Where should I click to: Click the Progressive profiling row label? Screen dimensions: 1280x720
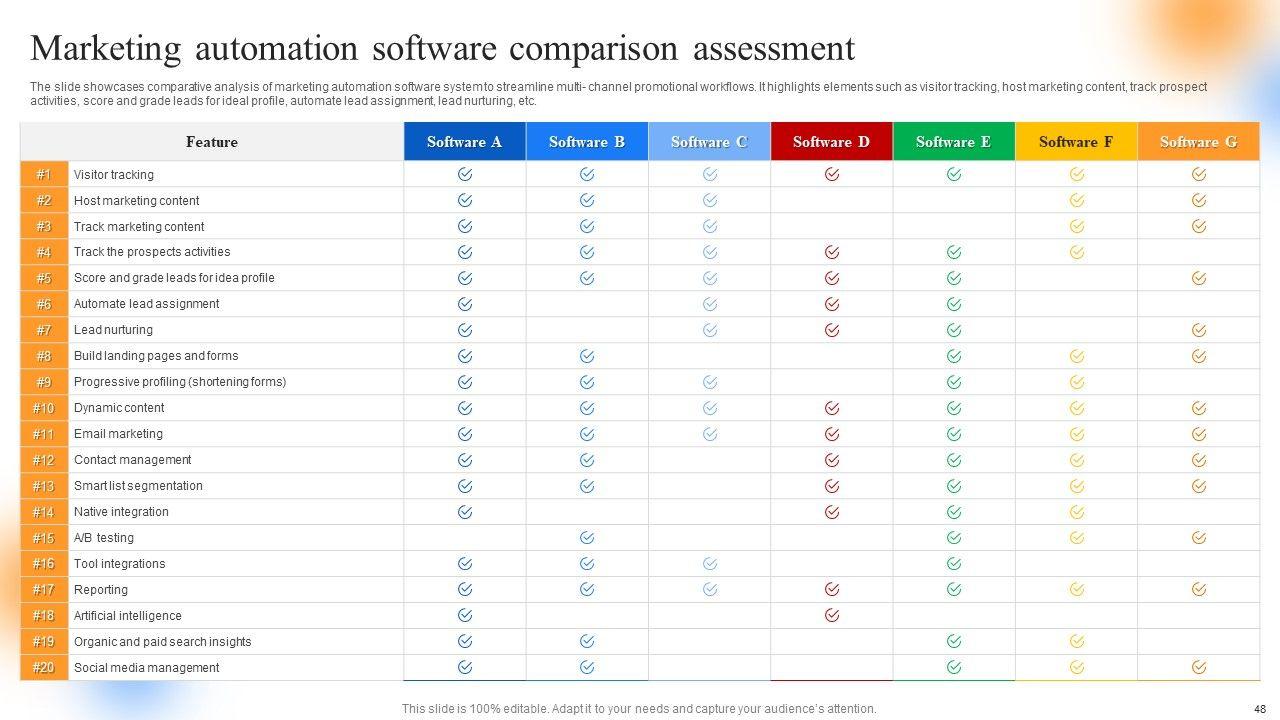tap(180, 382)
